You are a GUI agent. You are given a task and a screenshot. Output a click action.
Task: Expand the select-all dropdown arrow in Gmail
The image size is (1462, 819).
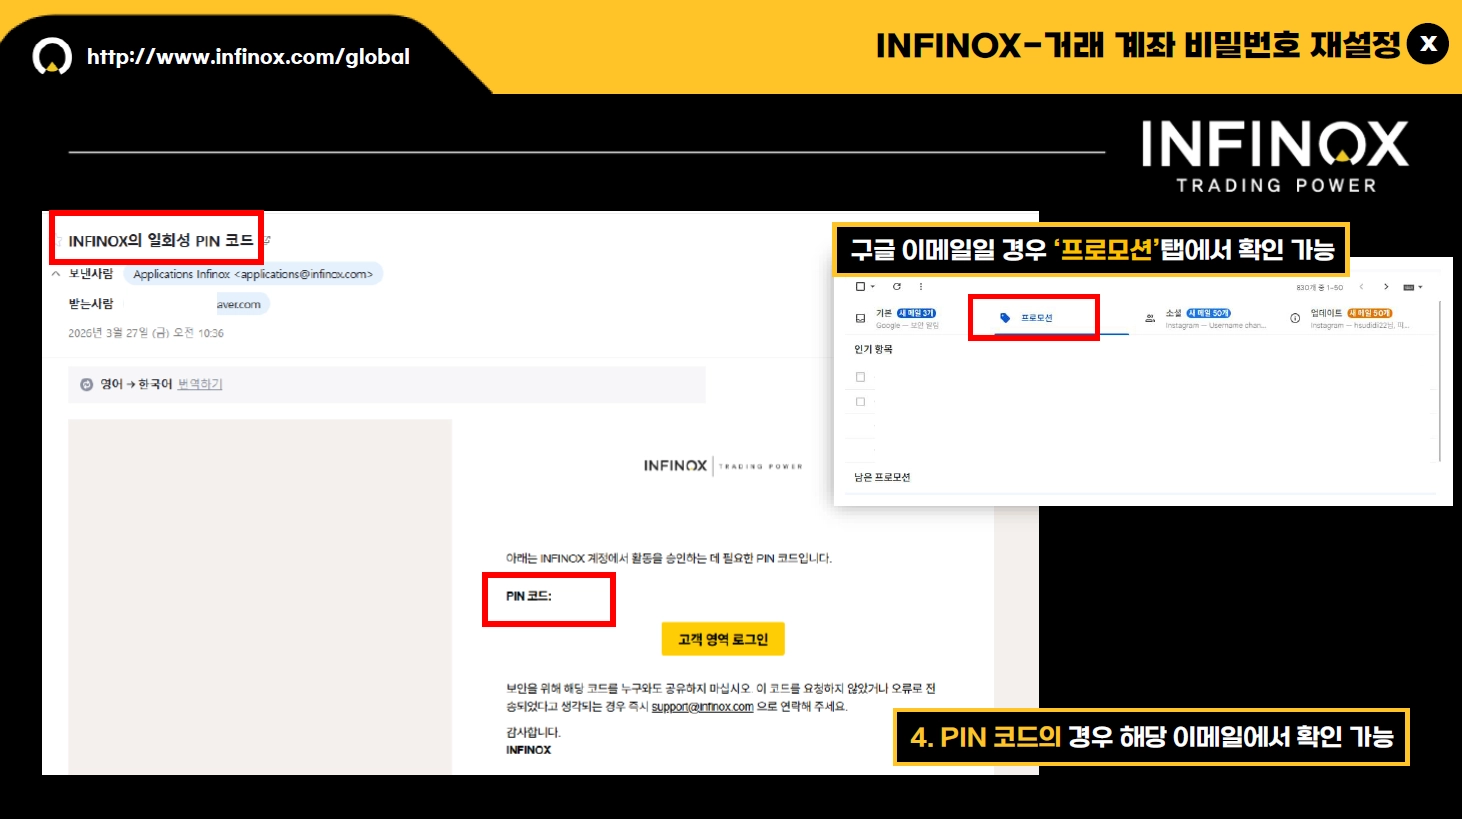point(873,287)
